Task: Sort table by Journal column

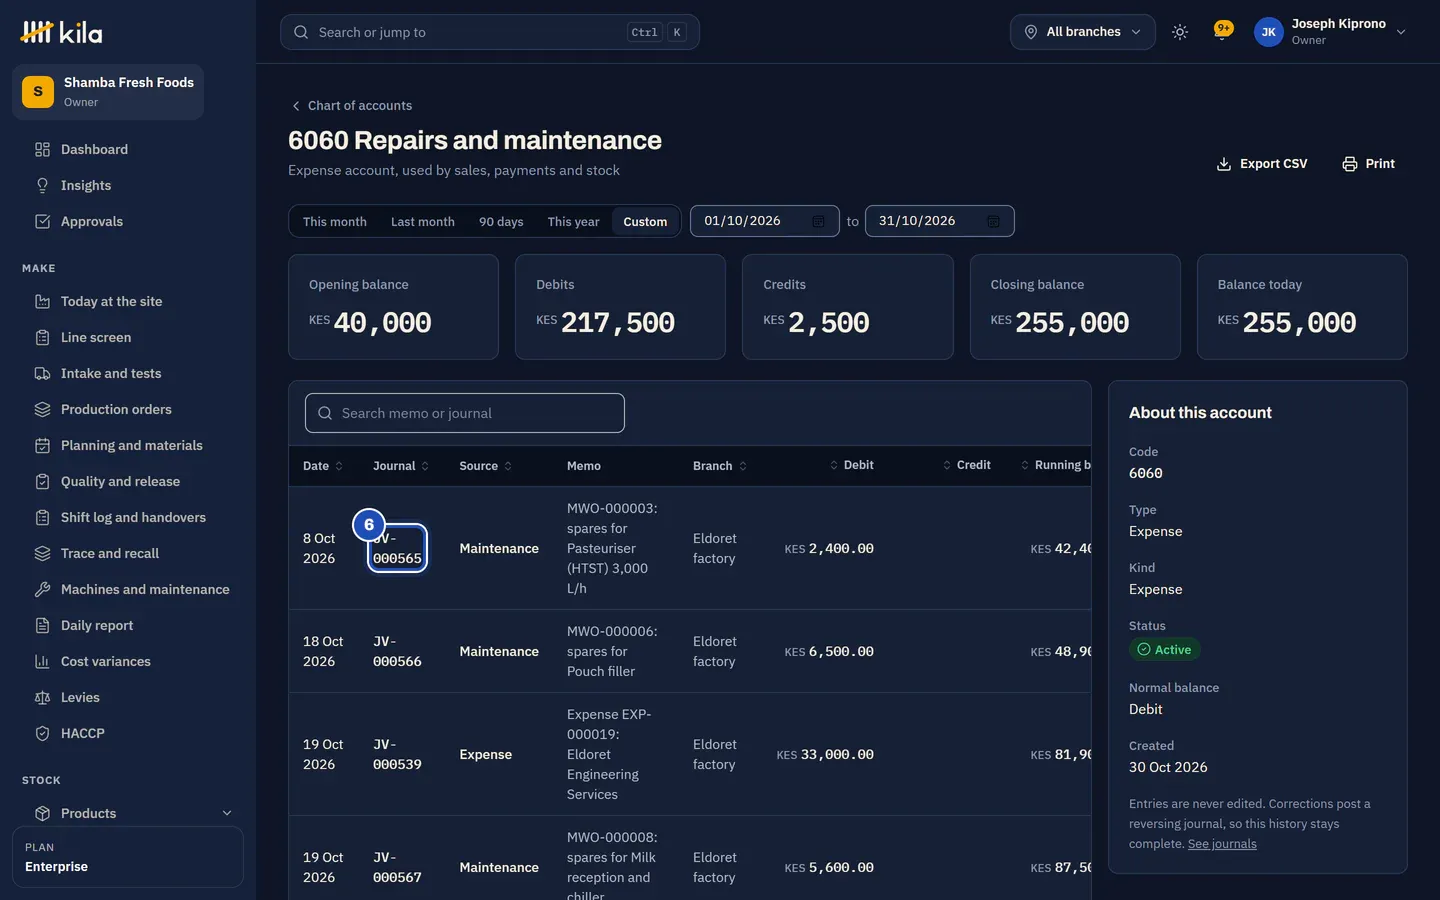Action: tap(401, 466)
